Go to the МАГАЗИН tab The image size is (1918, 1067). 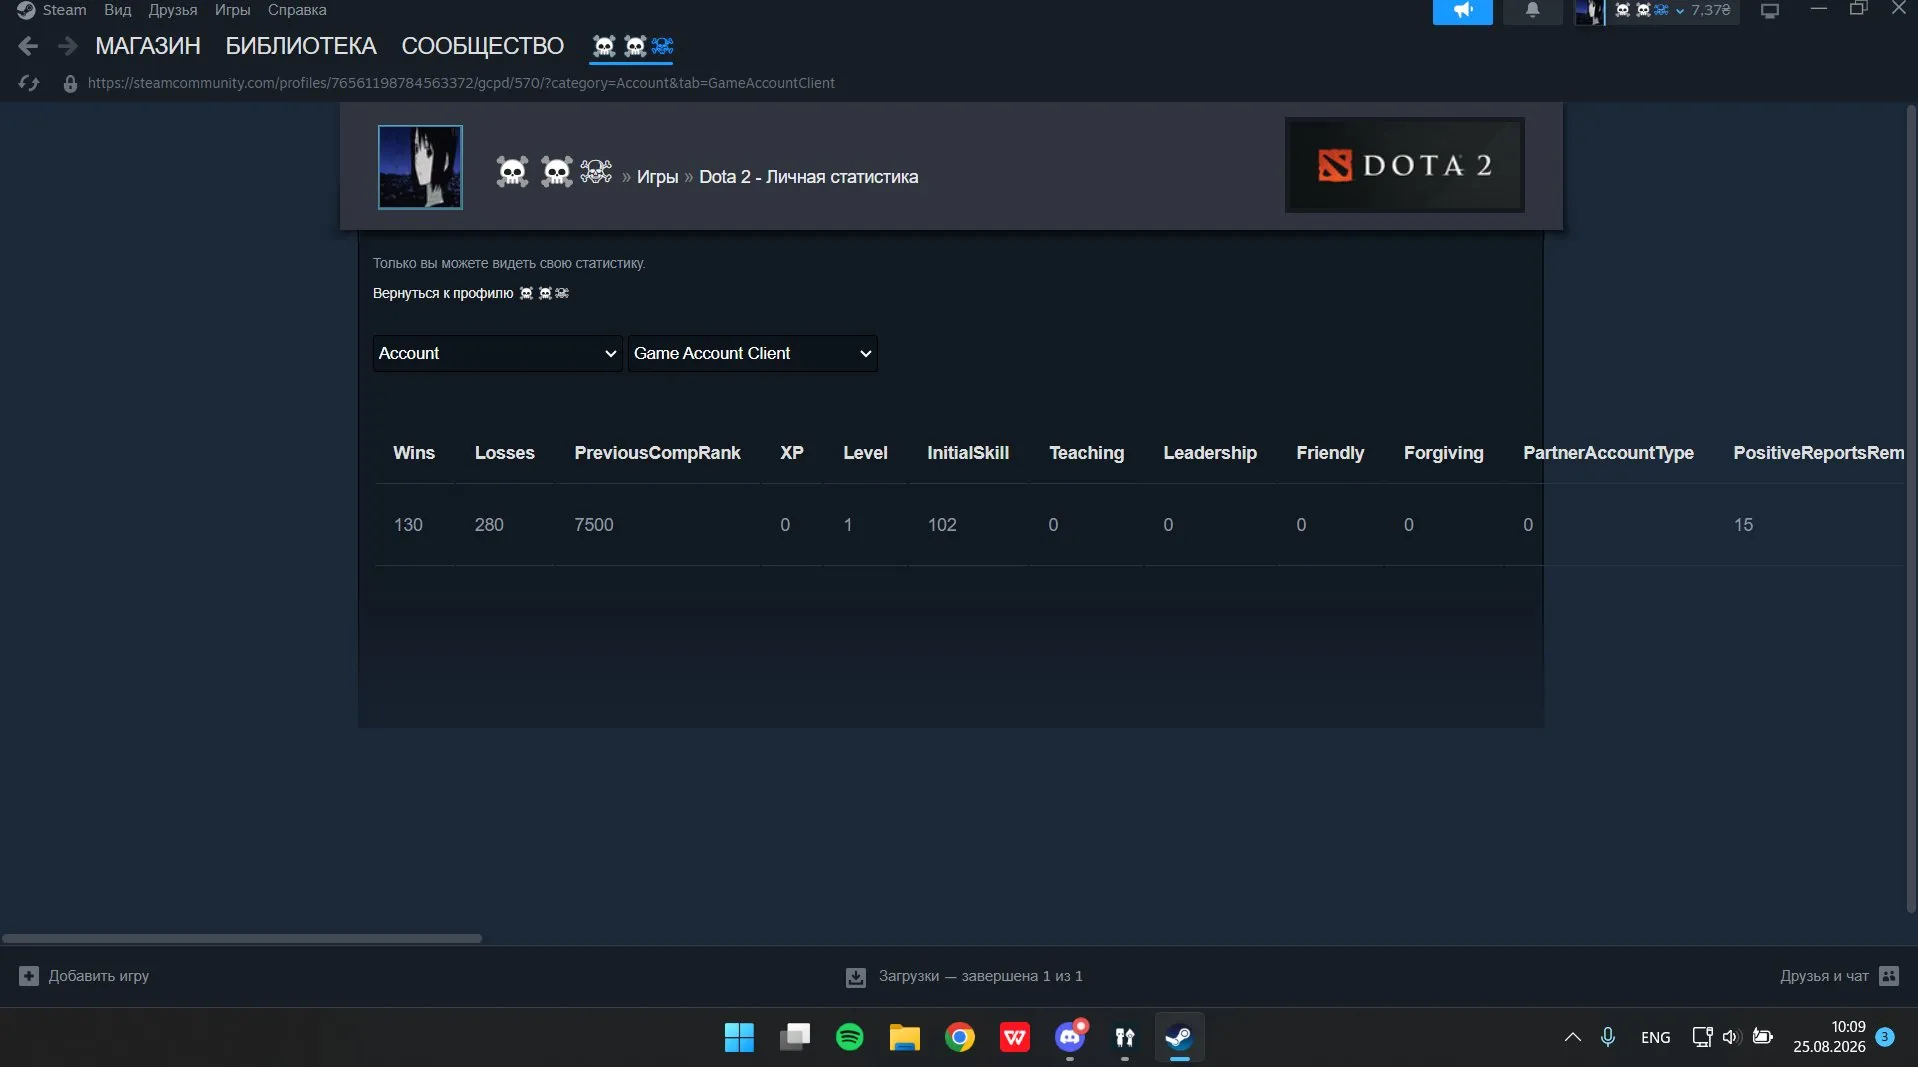(148, 46)
